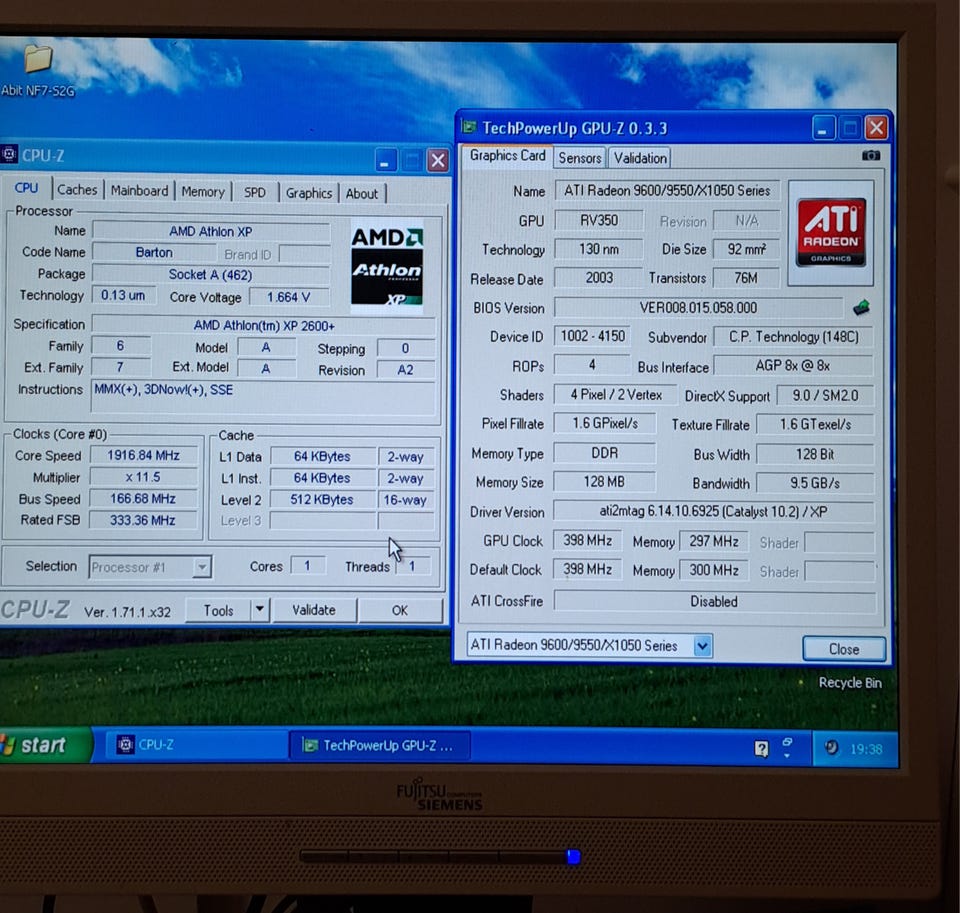Select the Graphics Card tab in GPU-Z
The height and width of the screenshot is (913, 960).
coord(508,156)
